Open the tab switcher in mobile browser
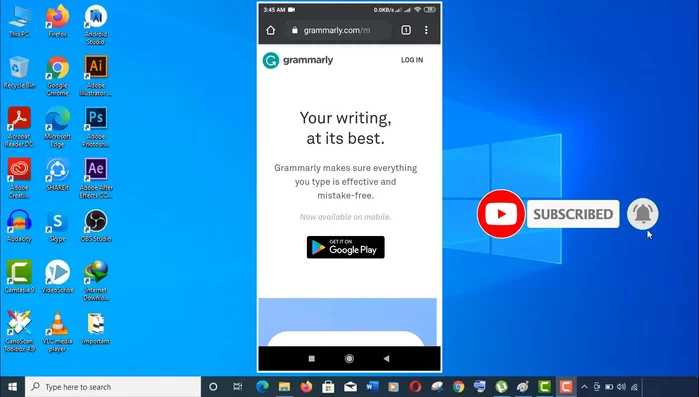Screen dimensions: 699x397 pyautogui.click(x=406, y=30)
